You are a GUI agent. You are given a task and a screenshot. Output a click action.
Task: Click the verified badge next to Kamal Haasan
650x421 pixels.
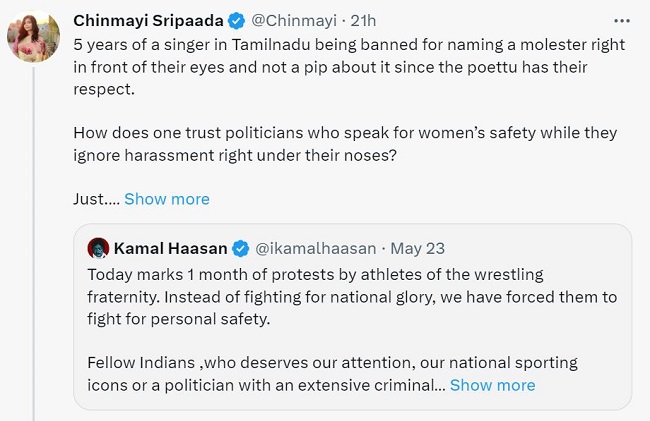point(241,248)
